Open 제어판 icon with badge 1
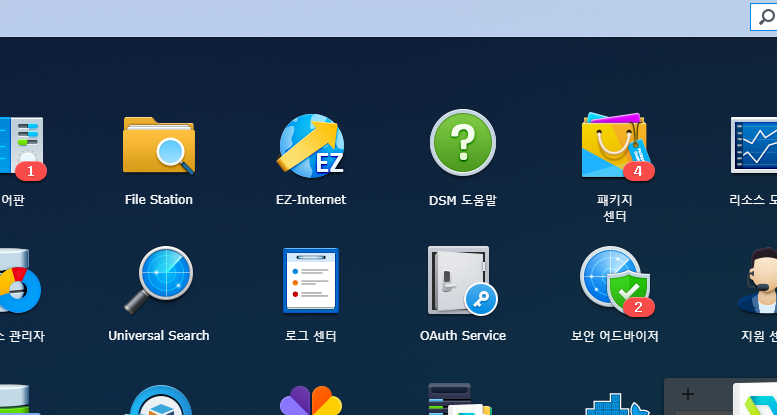This screenshot has width=777, height=415. pyautogui.click(x=20, y=145)
